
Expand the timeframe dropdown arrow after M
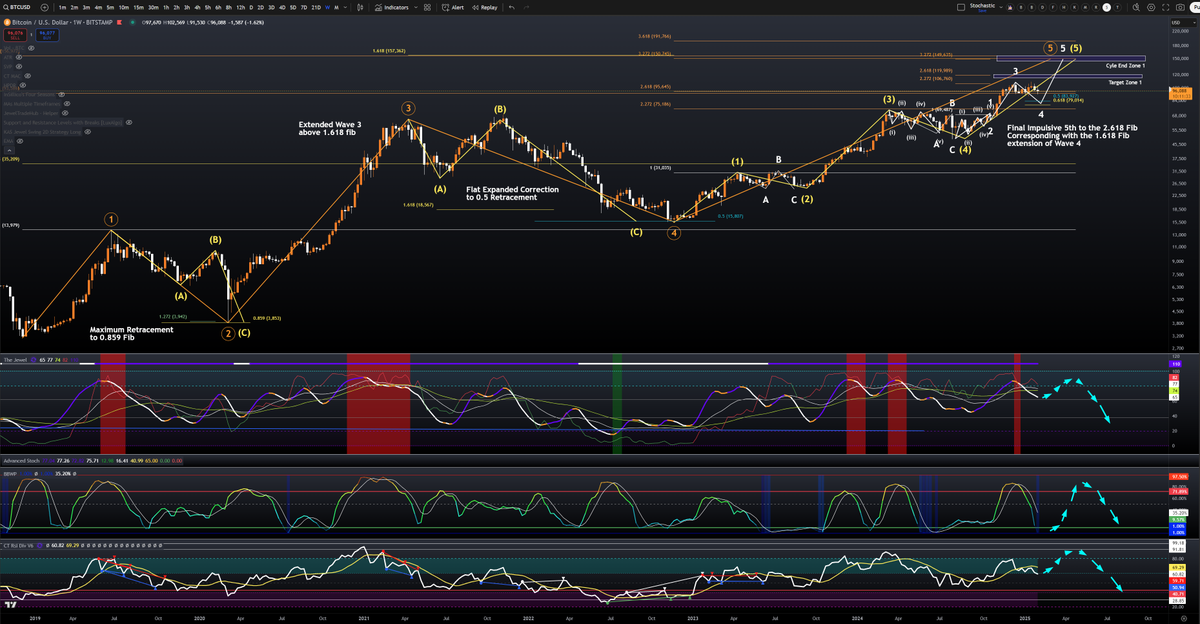pos(346,7)
